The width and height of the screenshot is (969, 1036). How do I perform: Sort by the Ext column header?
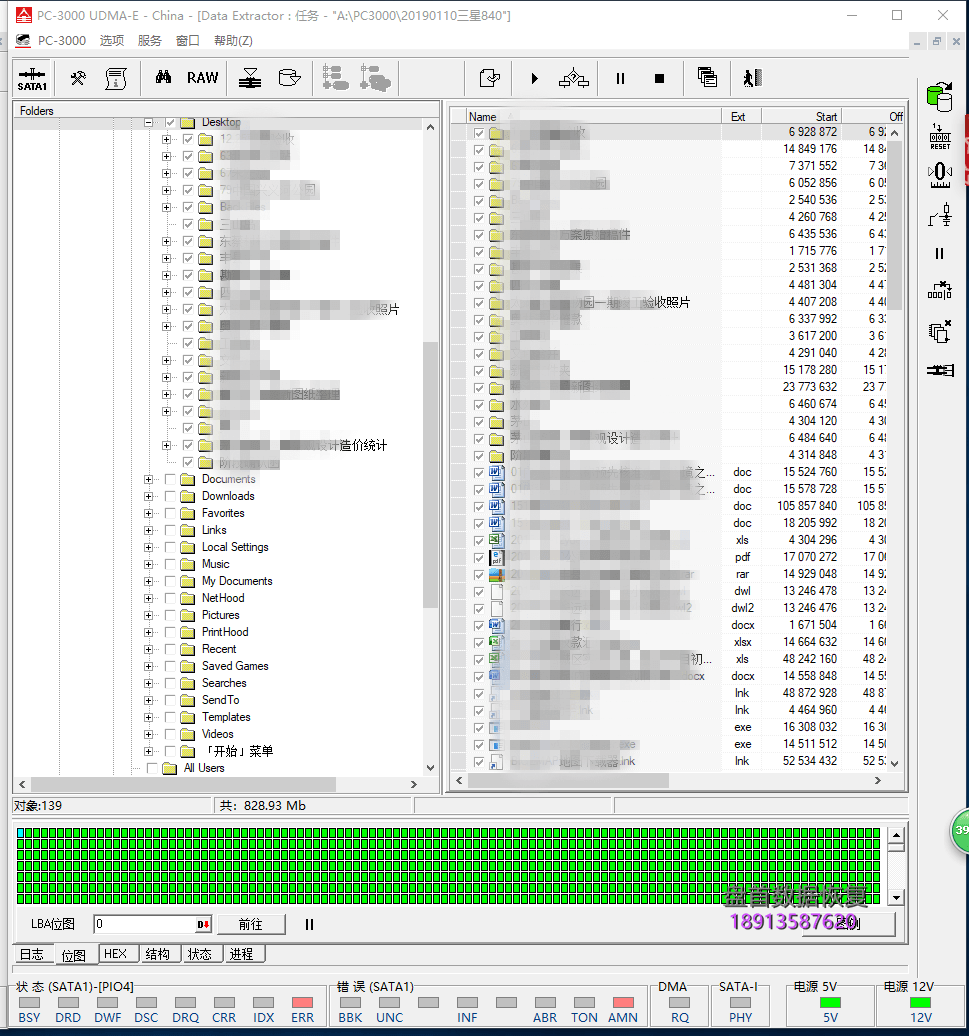[x=741, y=116]
